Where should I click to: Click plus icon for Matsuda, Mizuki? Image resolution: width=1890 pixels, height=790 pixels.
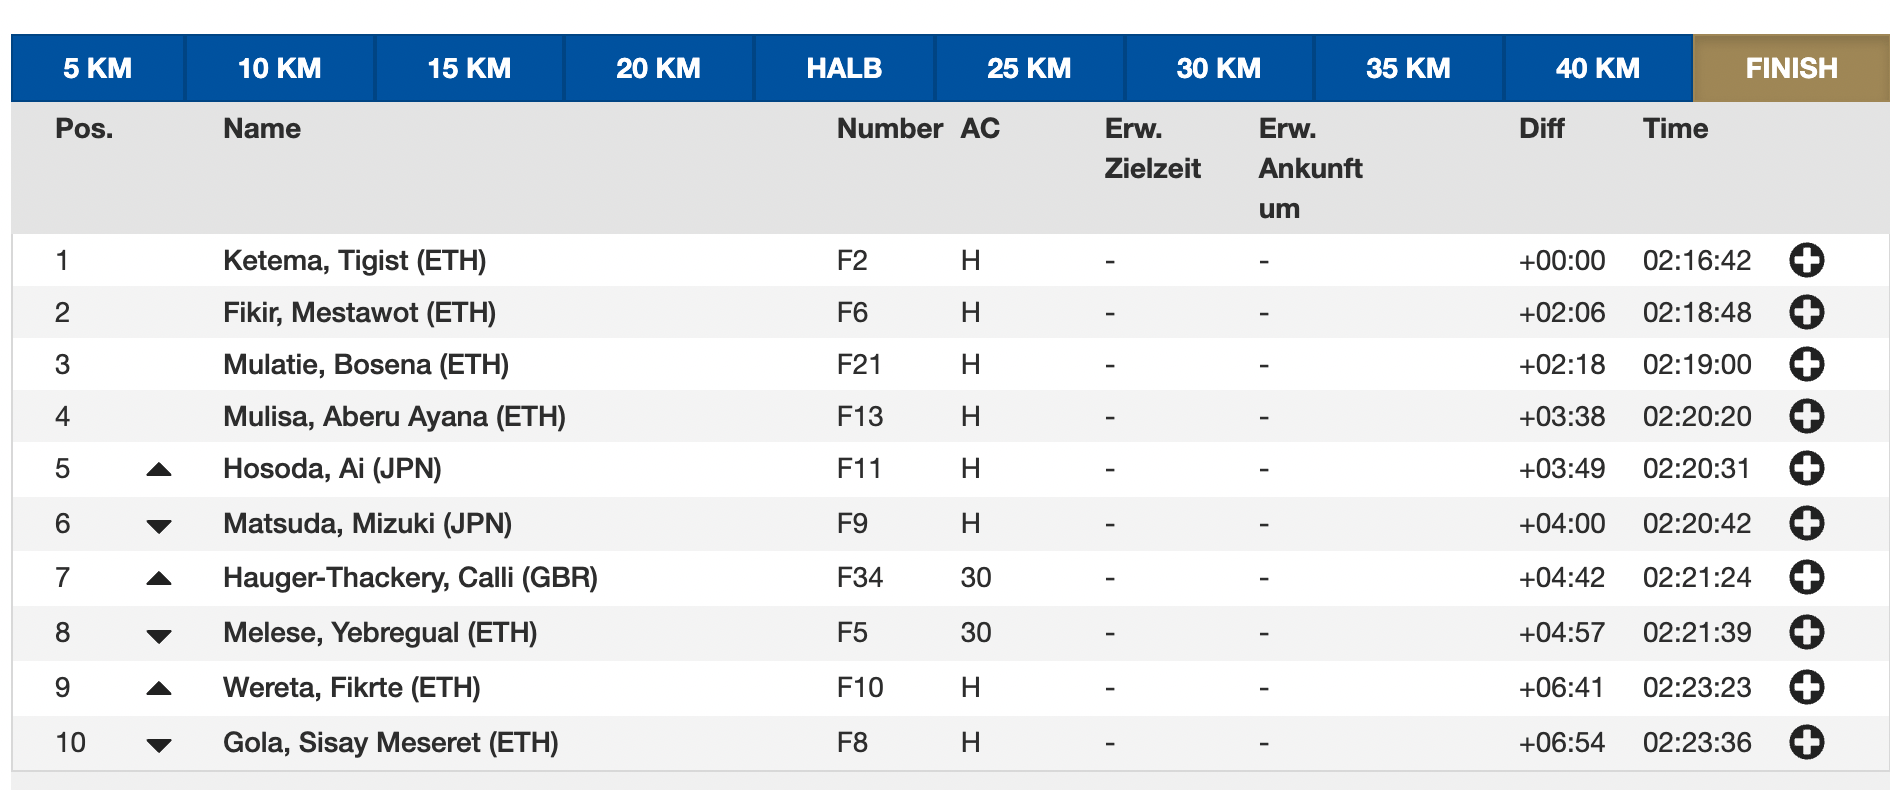[x=1806, y=523]
